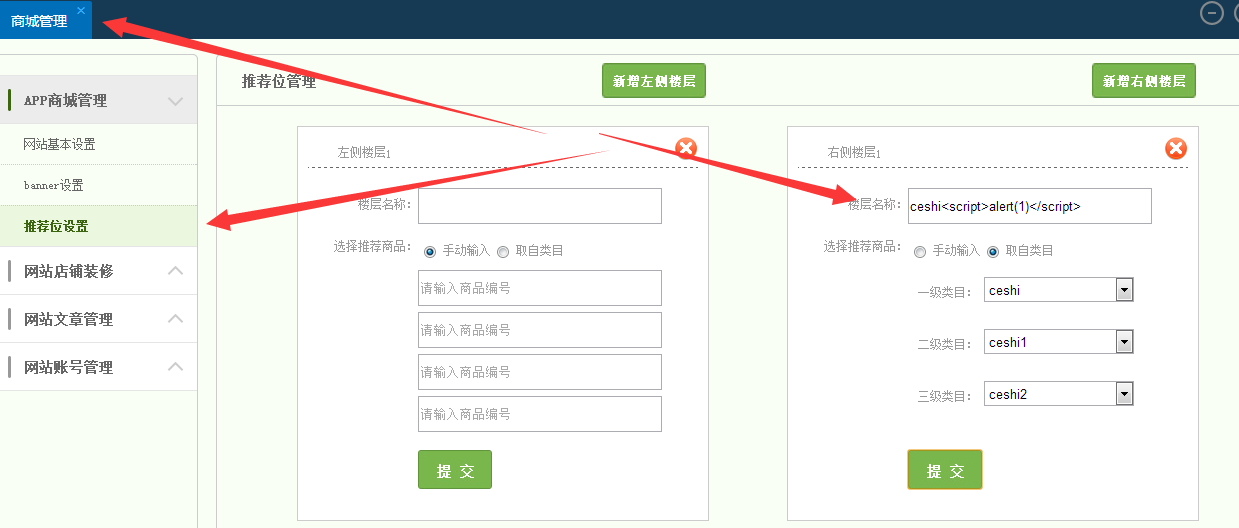This screenshot has height=528, width=1239.
Task: Switch to the 商城管理 tab
Action: pos(39,20)
